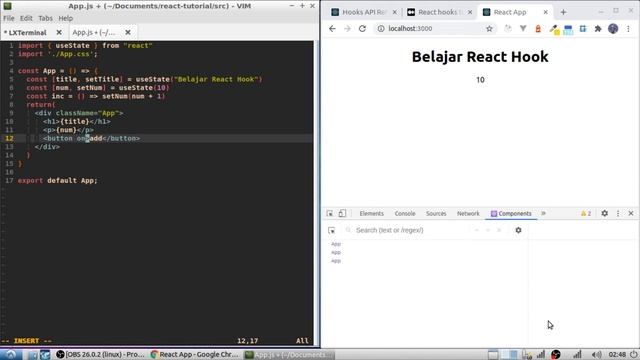Open LXDE start menu on taskbar

10,354
